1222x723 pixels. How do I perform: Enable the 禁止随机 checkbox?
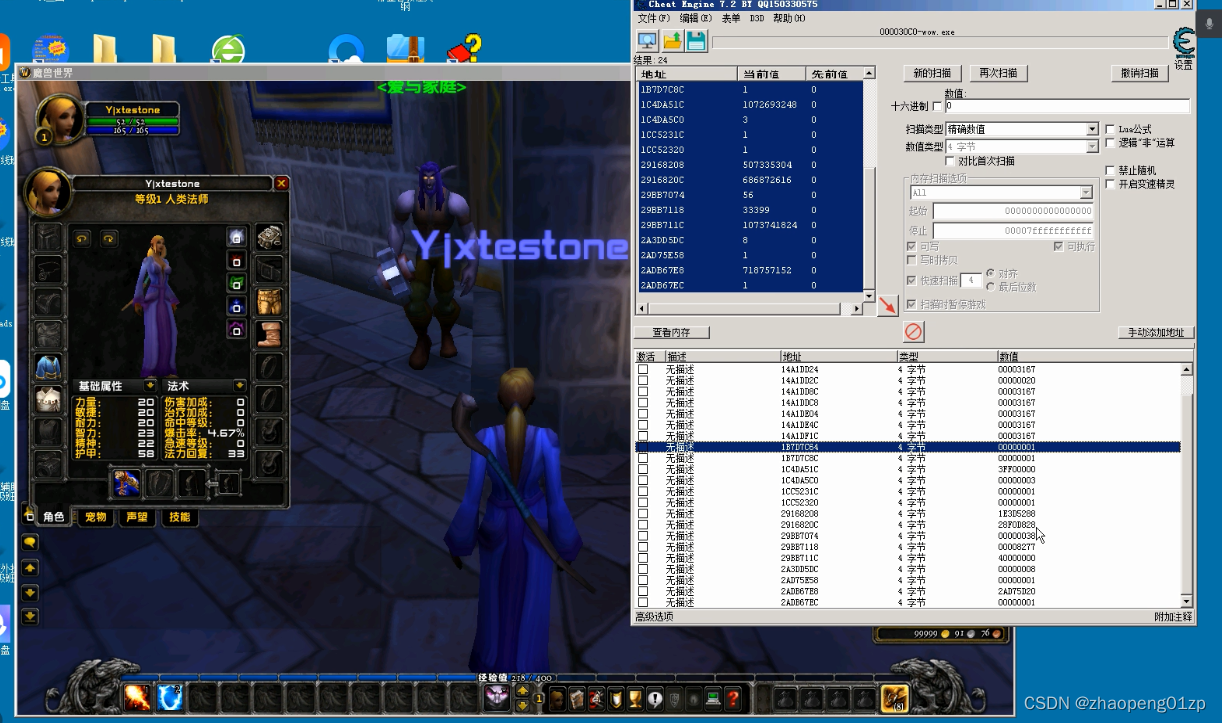click(x=1110, y=171)
